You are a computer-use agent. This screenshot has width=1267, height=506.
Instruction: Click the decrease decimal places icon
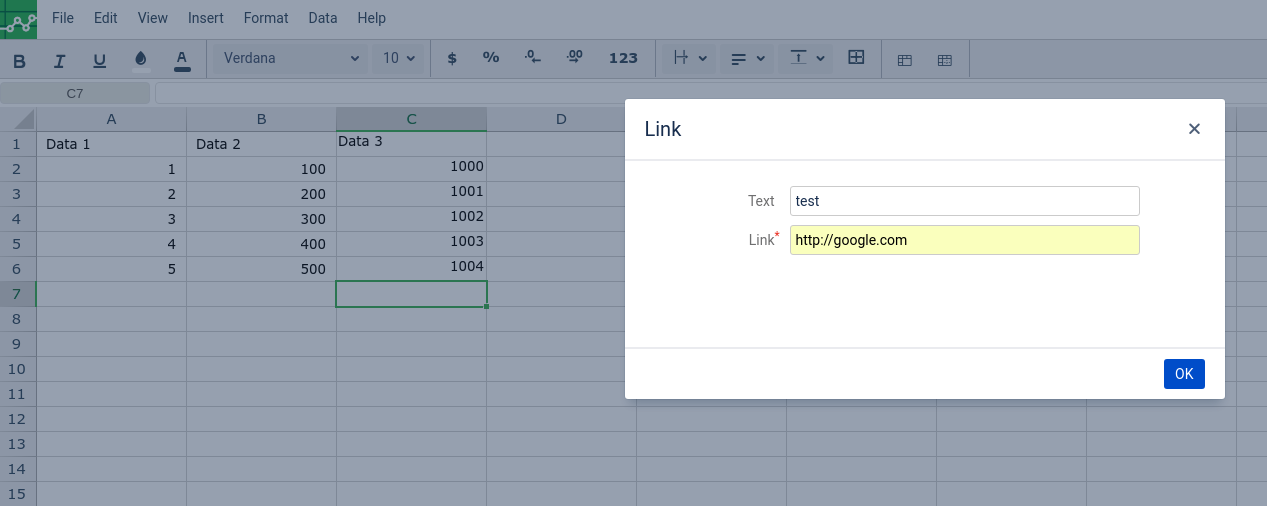click(x=533, y=59)
